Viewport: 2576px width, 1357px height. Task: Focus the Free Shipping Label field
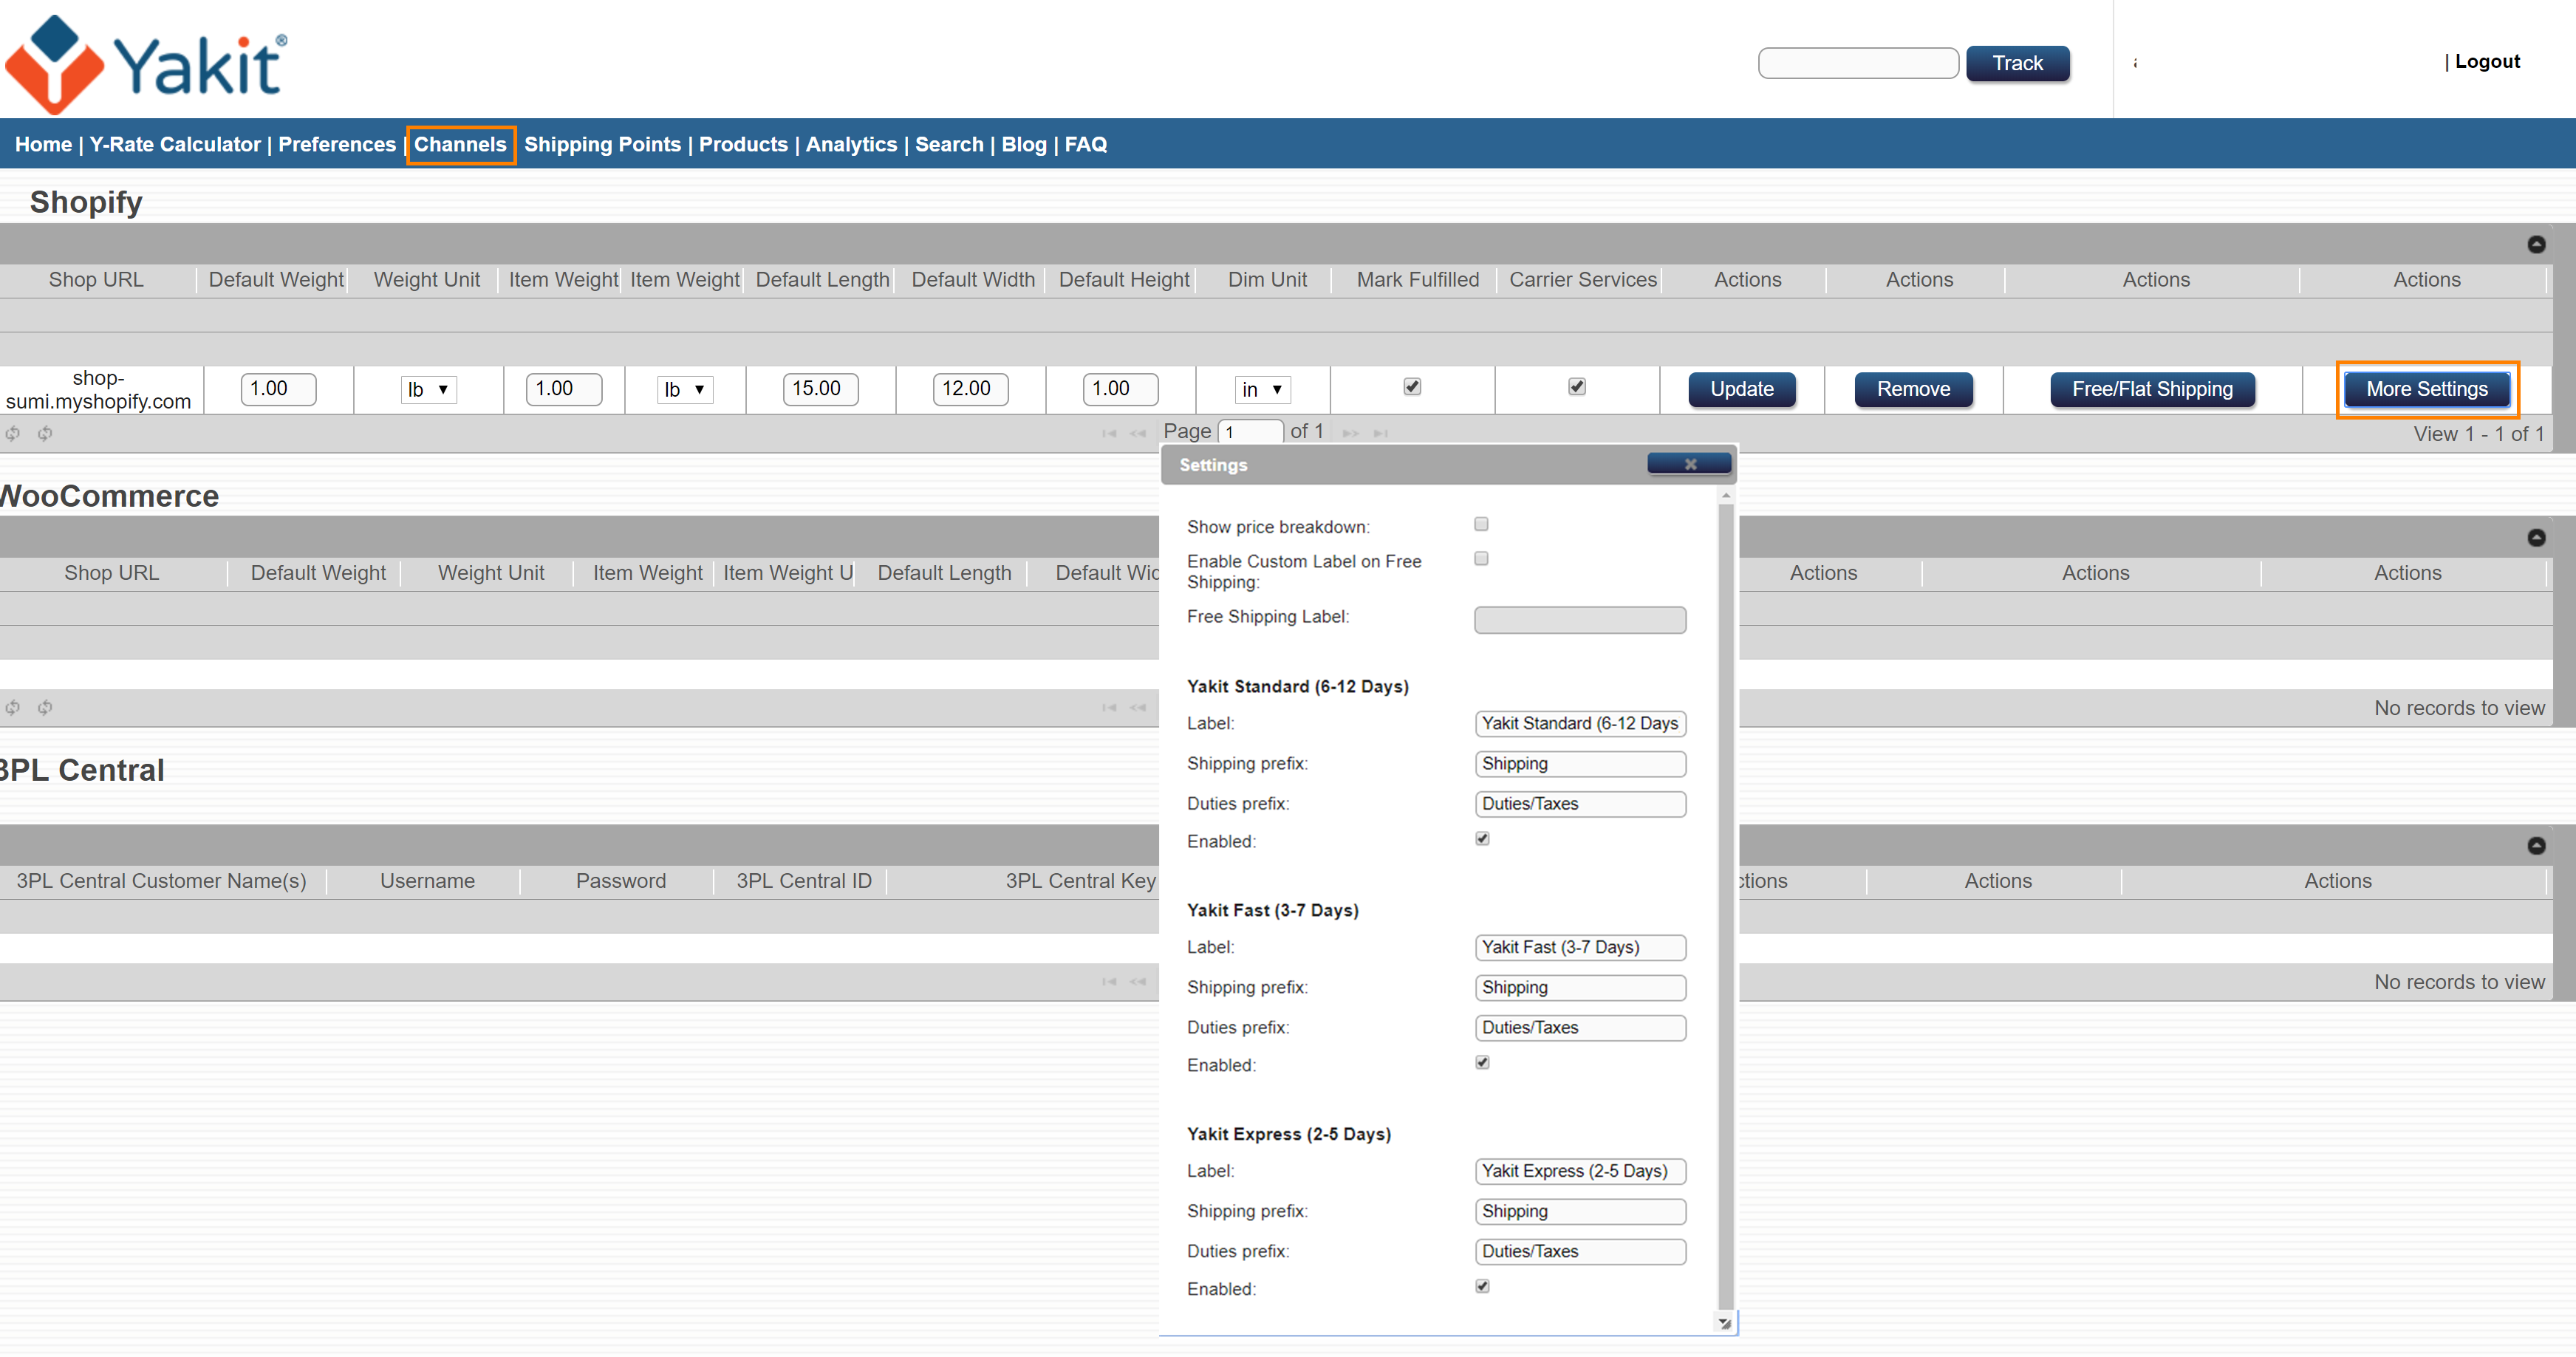(x=1580, y=620)
